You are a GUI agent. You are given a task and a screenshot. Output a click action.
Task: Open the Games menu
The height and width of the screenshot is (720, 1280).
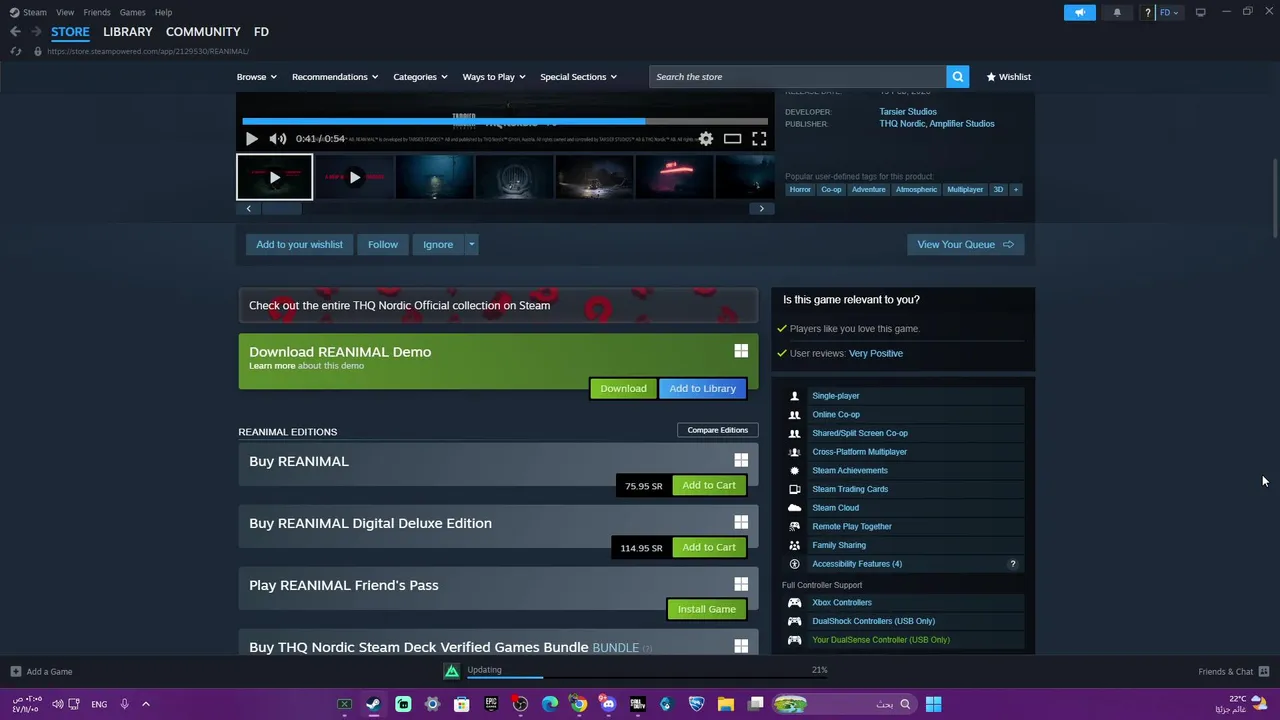pos(133,12)
